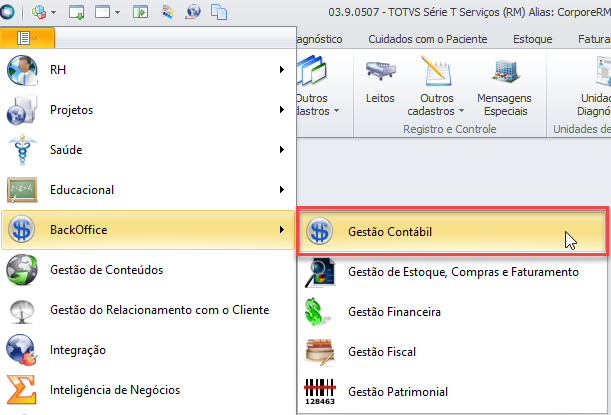Click the RH person icon
Image resolution: width=611 pixels, height=415 pixels.
pyautogui.click(x=22, y=70)
